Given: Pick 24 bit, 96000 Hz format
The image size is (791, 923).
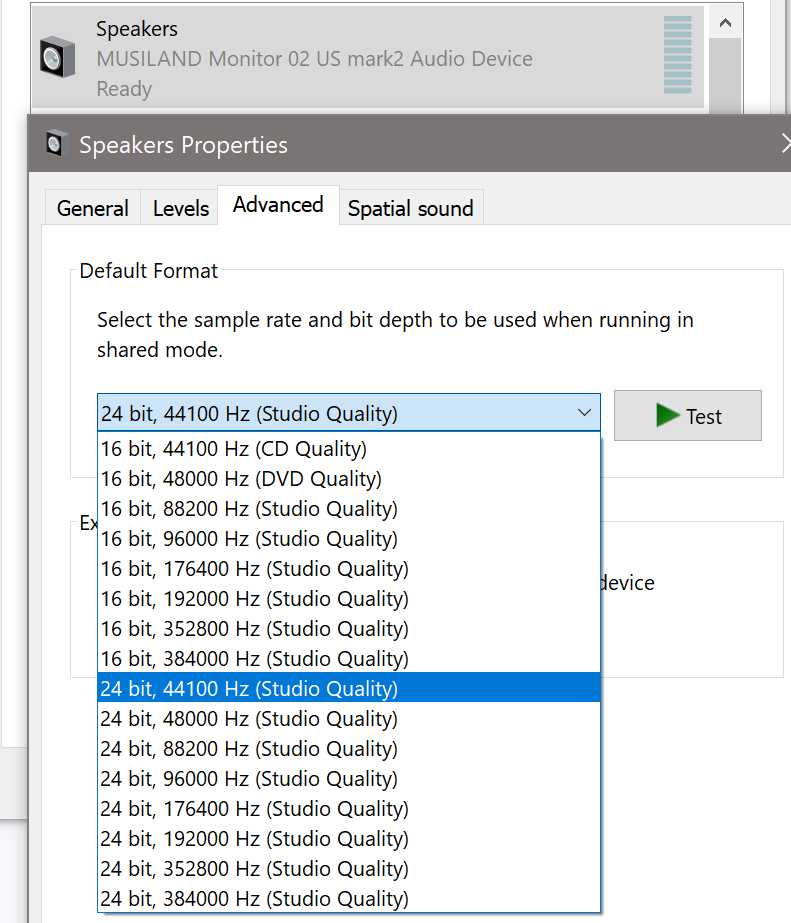Looking at the screenshot, I should pos(249,779).
